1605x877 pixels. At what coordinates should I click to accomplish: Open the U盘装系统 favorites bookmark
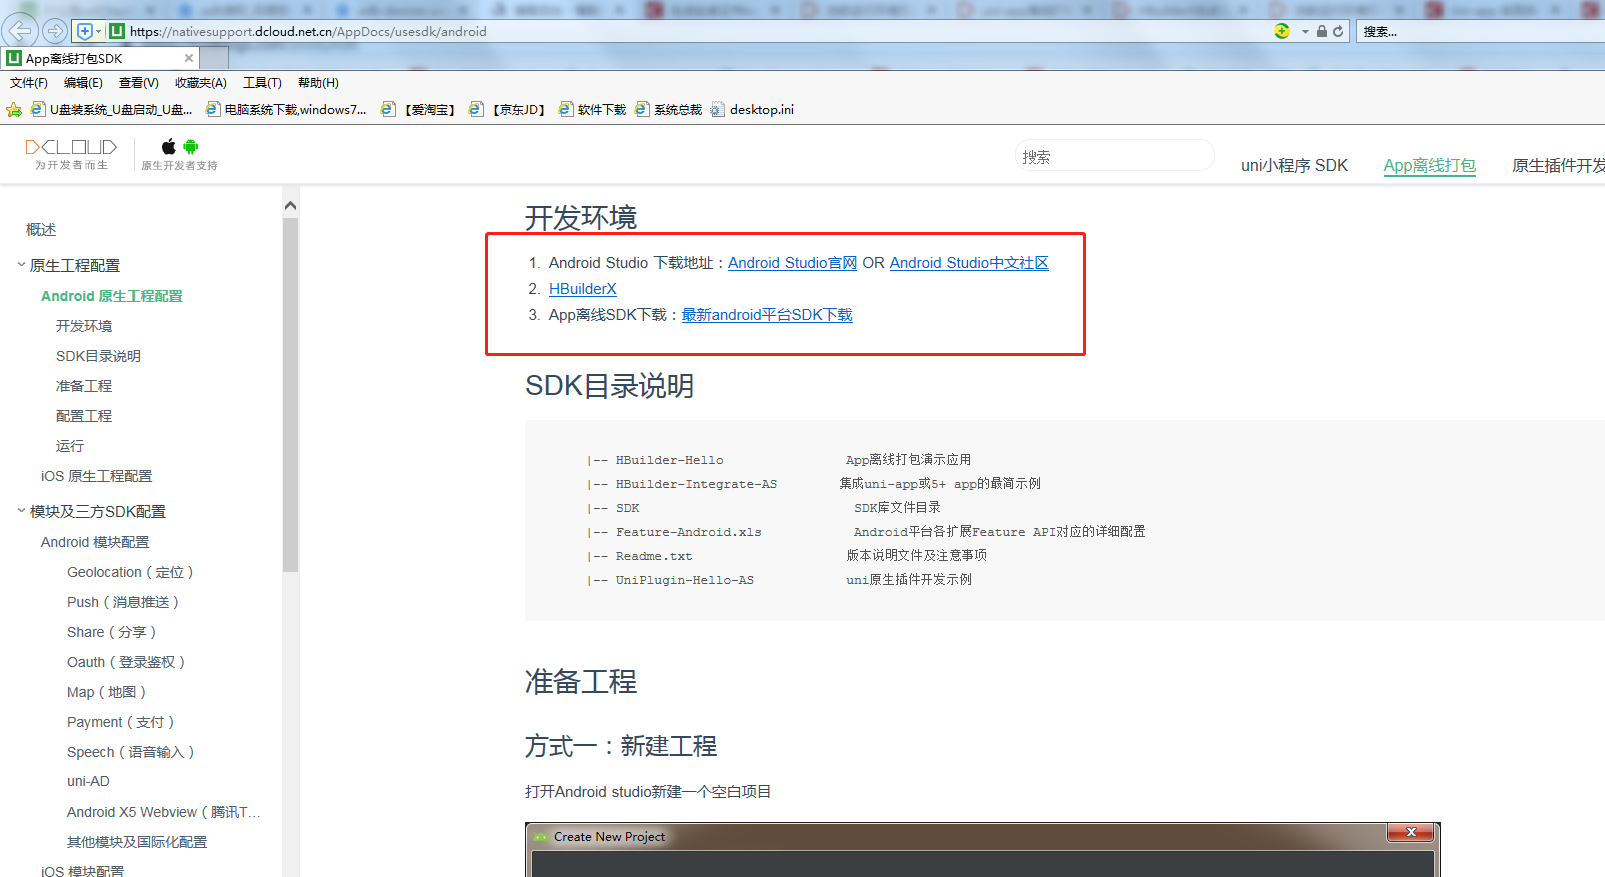pyautogui.click(x=112, y=110)
